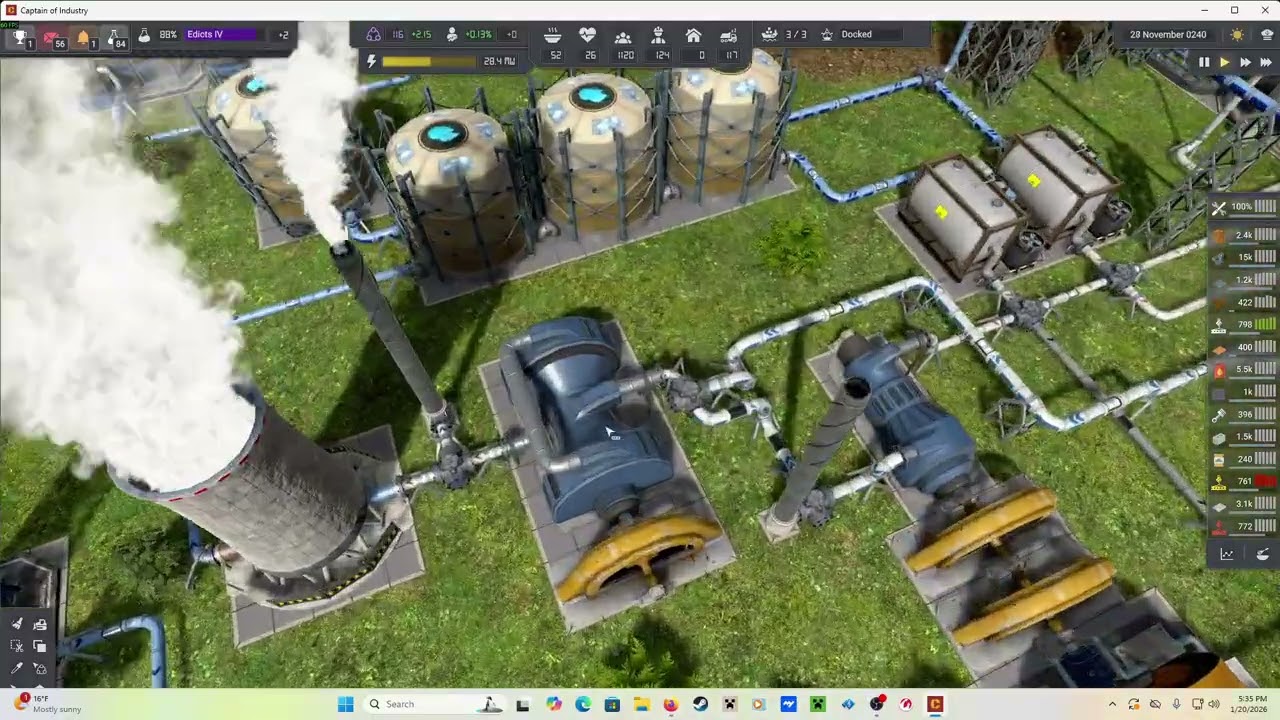1280x720 pixels.
Task: Open the housing home icon
Action: 693,35
